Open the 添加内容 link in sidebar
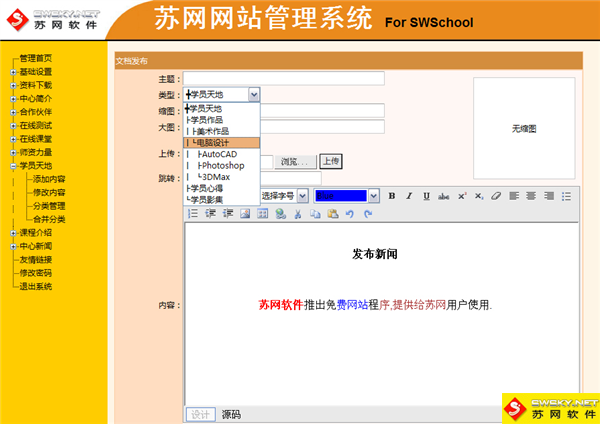Screen dimensions: 600x424 pos(49,179)
